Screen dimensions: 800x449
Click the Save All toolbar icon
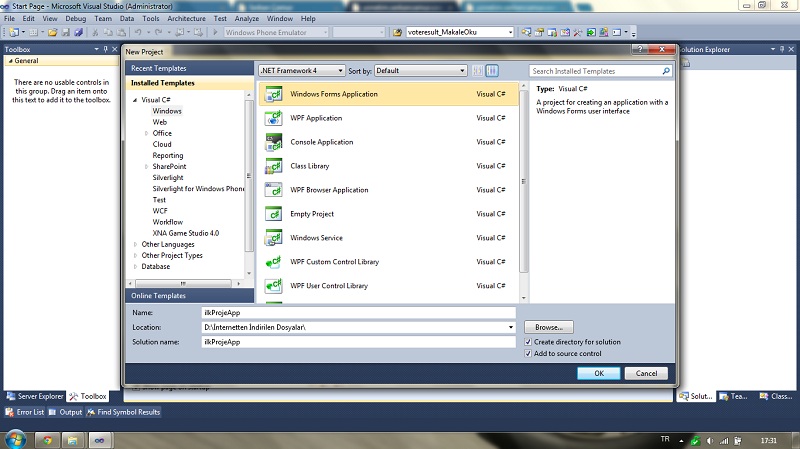click(79, 32)
